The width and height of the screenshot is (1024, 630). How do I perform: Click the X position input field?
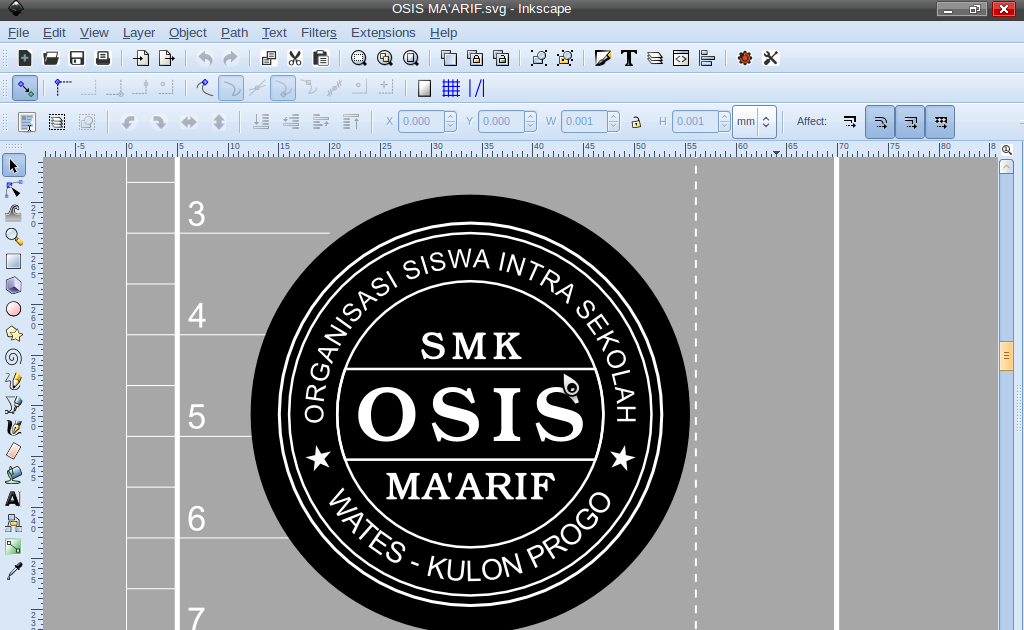[x=421, y=121]
